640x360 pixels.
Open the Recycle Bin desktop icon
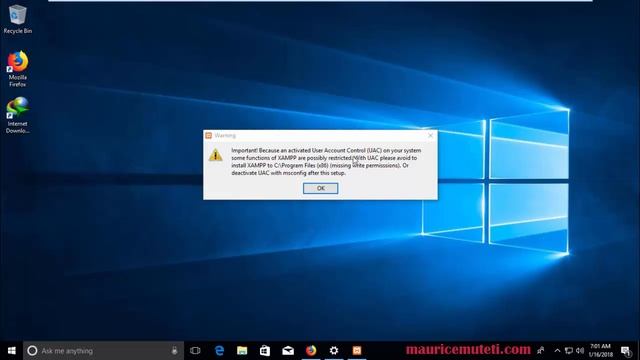pyautogui.click(x=18, y=19)
